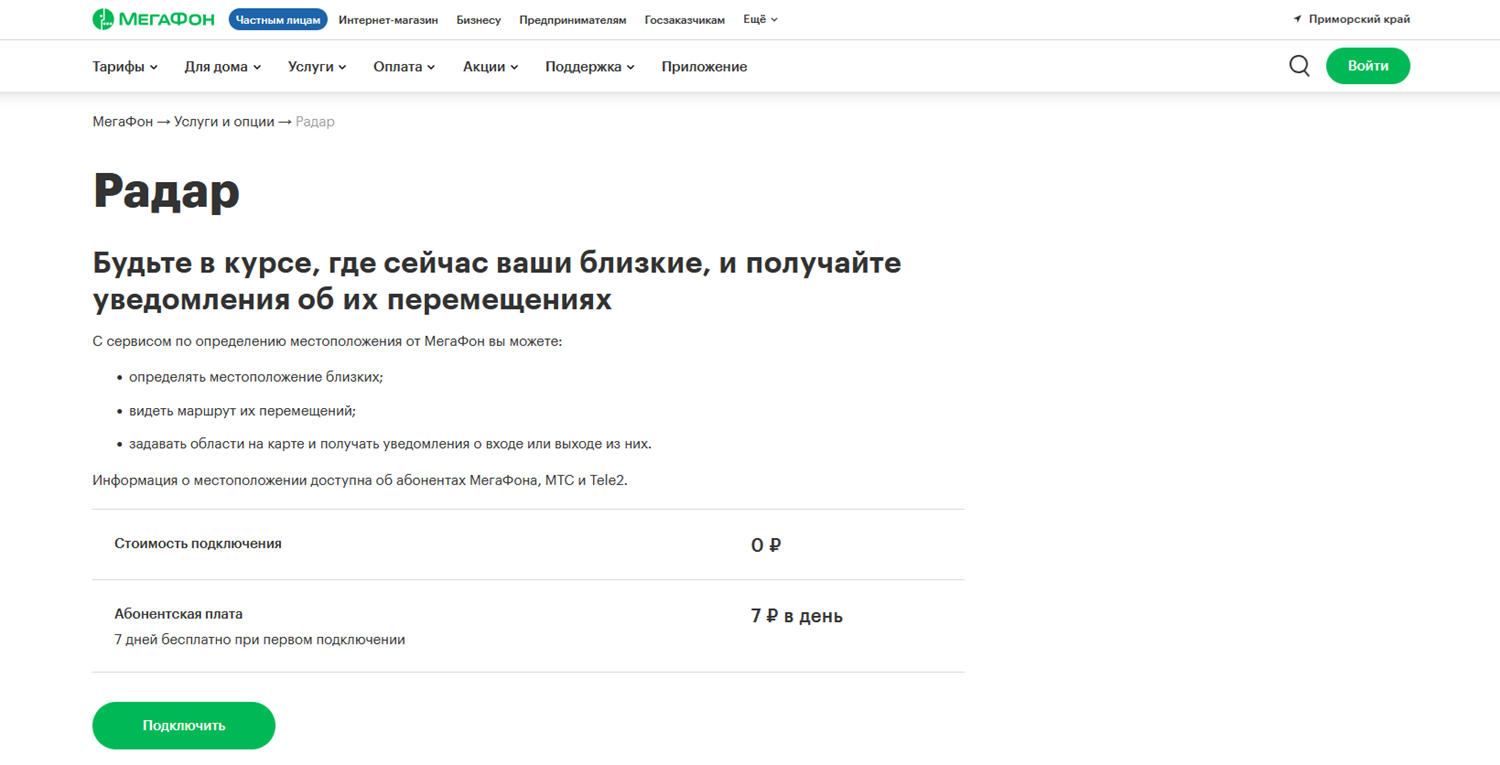
Task: Expand the Акции dropdown menu
Action: (x=490, y=67)
